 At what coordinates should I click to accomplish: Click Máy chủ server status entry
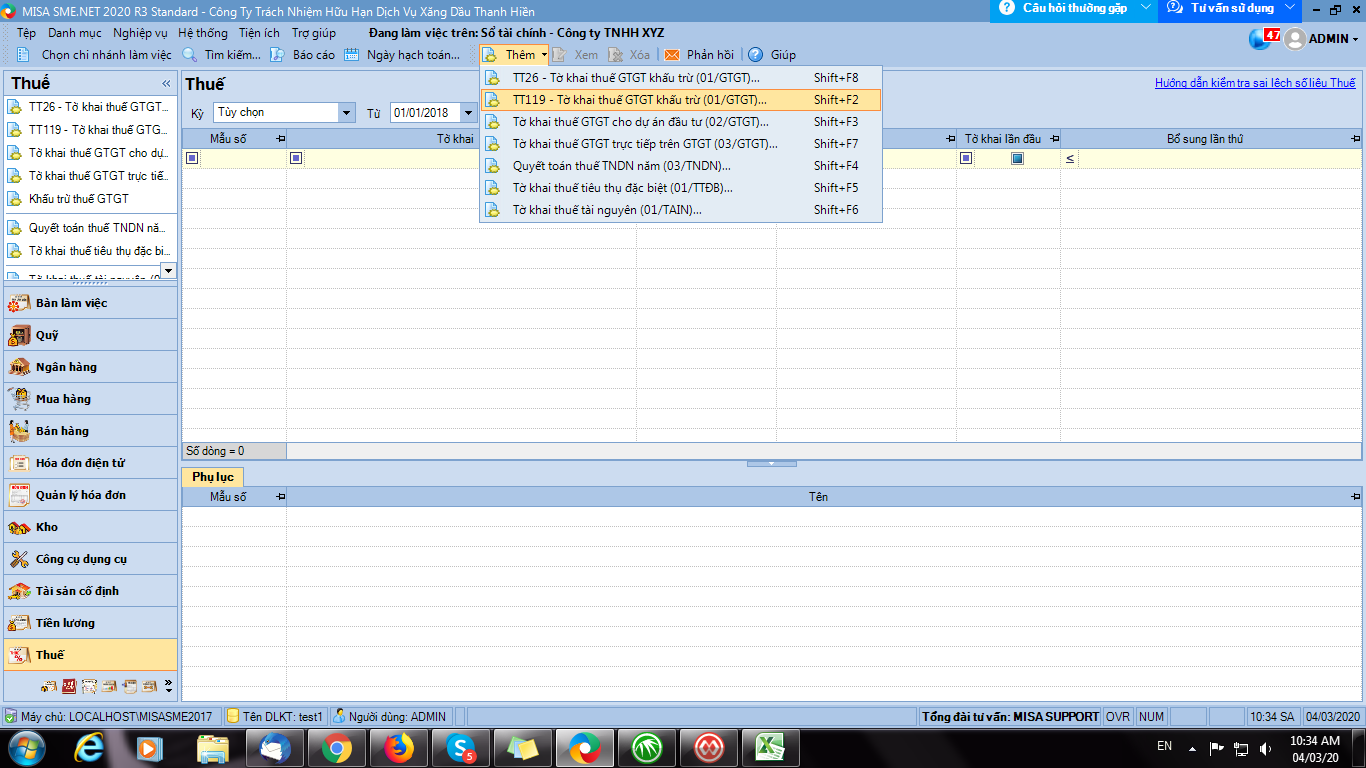click(110, 716)
